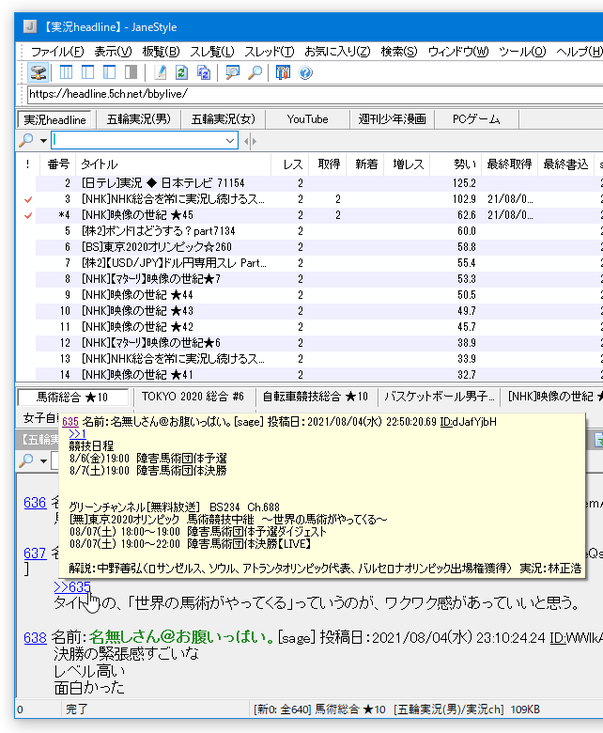Open the thread list search mode dropdown arrow
The image size is (603, 733).
(x=43, y=141)
